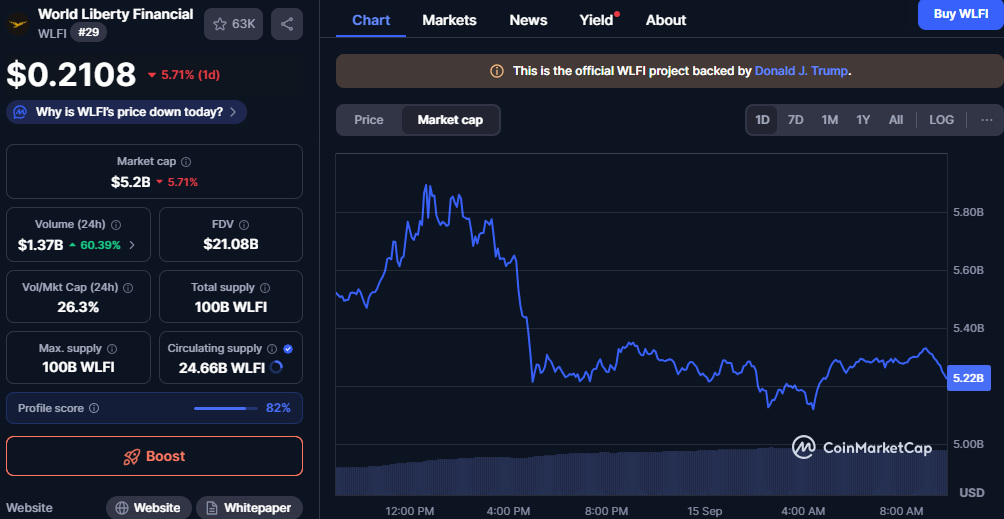The width and height of the screenshot is (1004, 519).
Task: Open the share icon button
Action: [287, 24]
